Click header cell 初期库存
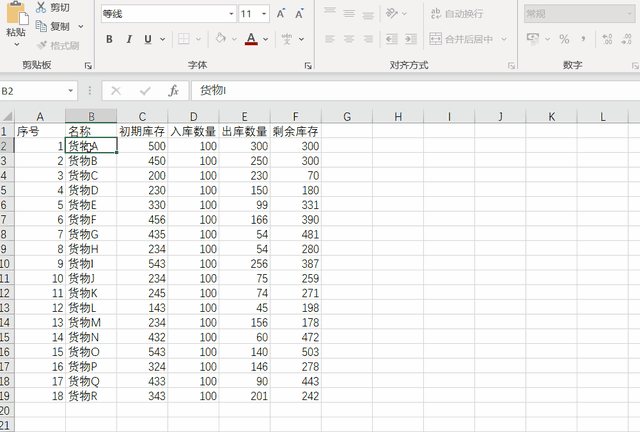This screenshot has width=640, height=432. [x=142, y=131]
